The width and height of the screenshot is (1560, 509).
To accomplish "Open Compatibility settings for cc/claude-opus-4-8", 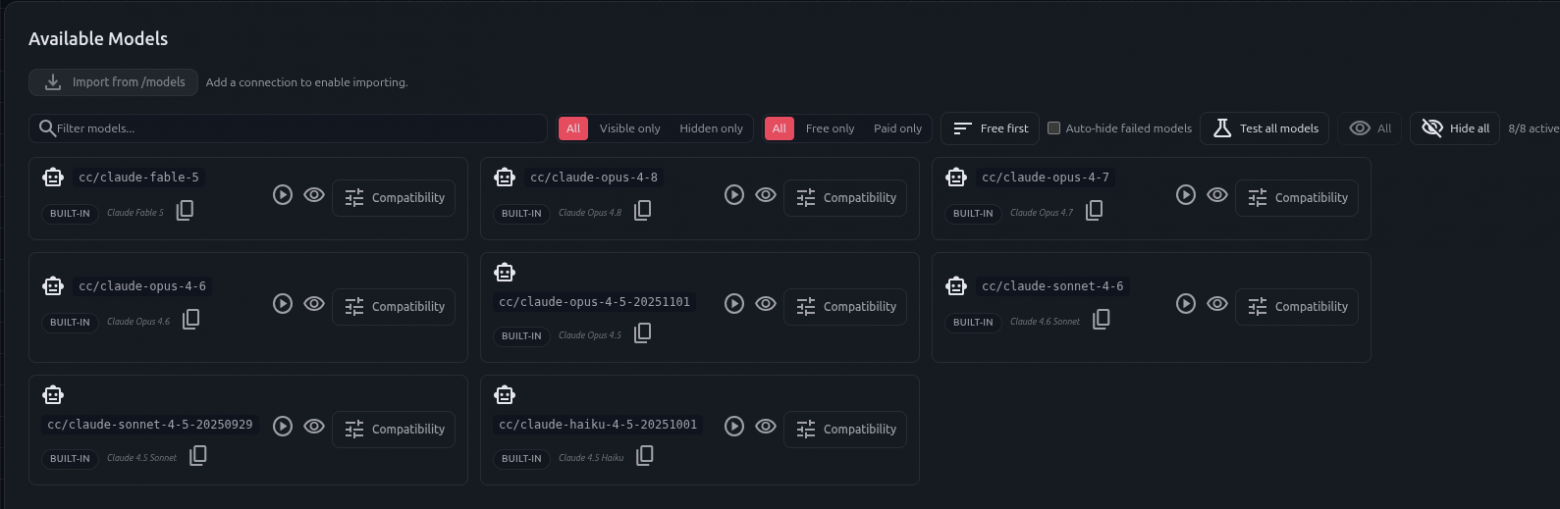I will [x=845, y=198].
